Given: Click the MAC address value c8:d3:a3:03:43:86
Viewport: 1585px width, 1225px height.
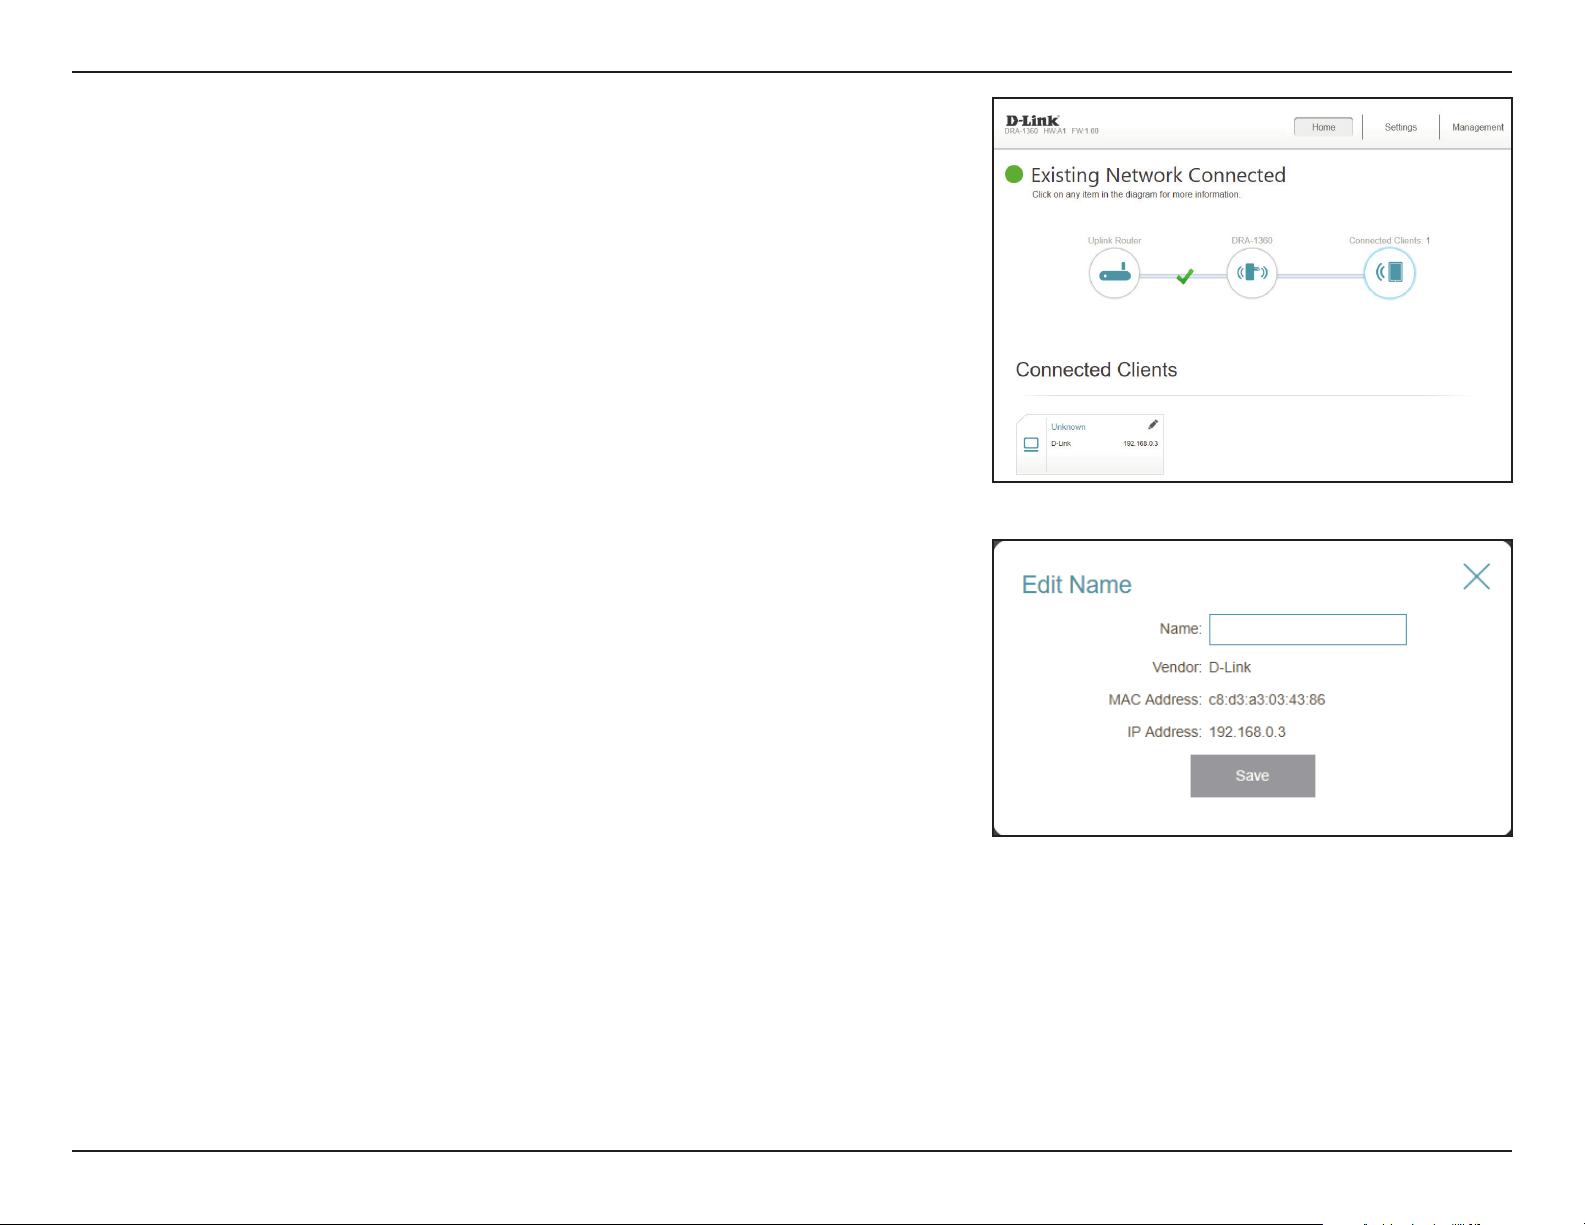Looking at the screenshot, I should click(x=1267, y=700).
